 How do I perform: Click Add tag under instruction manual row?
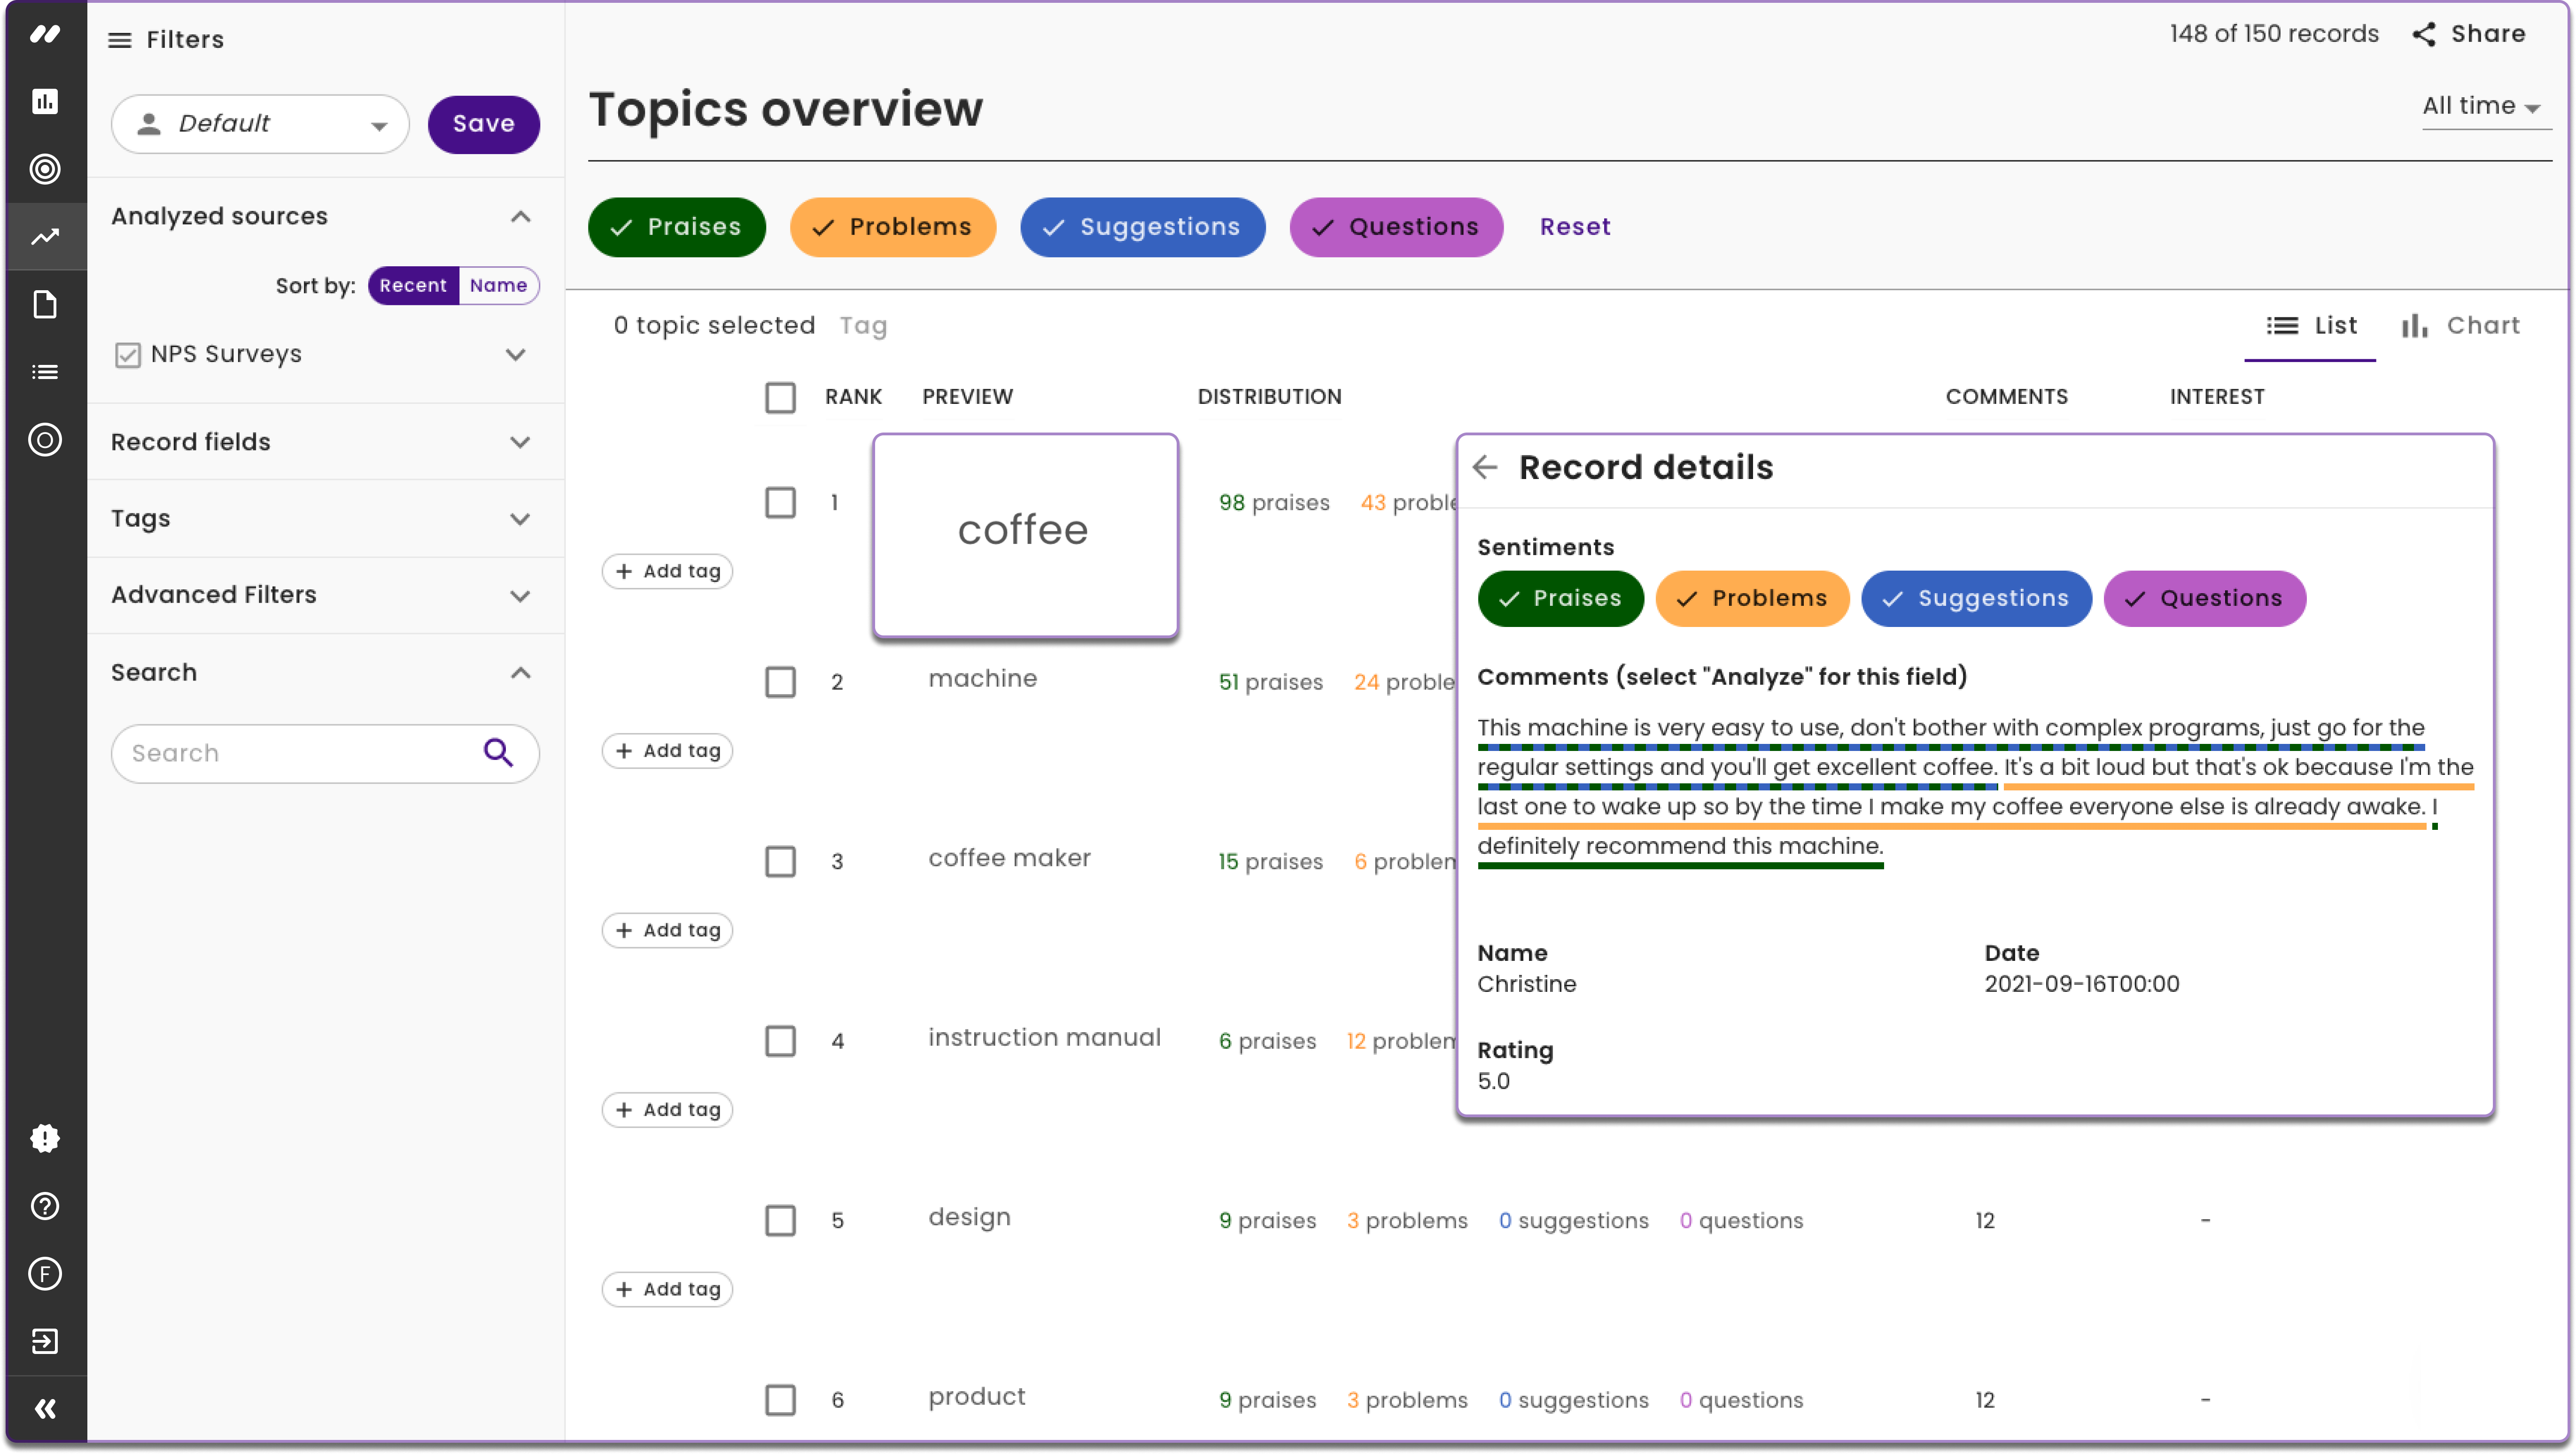click(667, 1110)
